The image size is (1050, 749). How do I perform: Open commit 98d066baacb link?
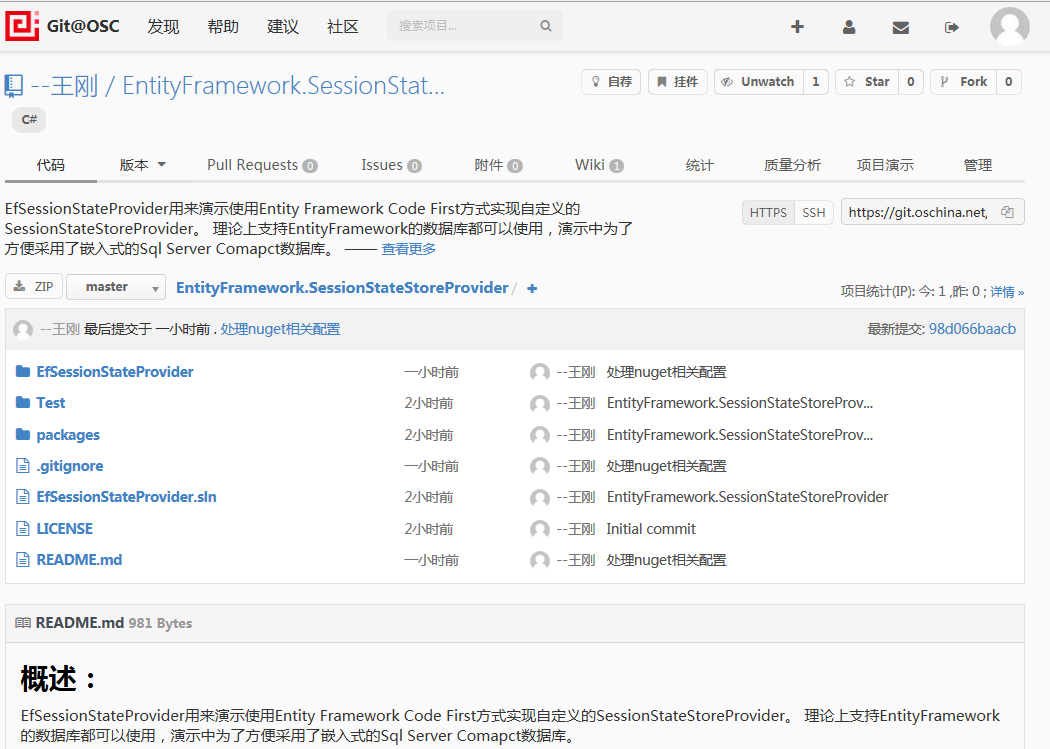(972, 329)
